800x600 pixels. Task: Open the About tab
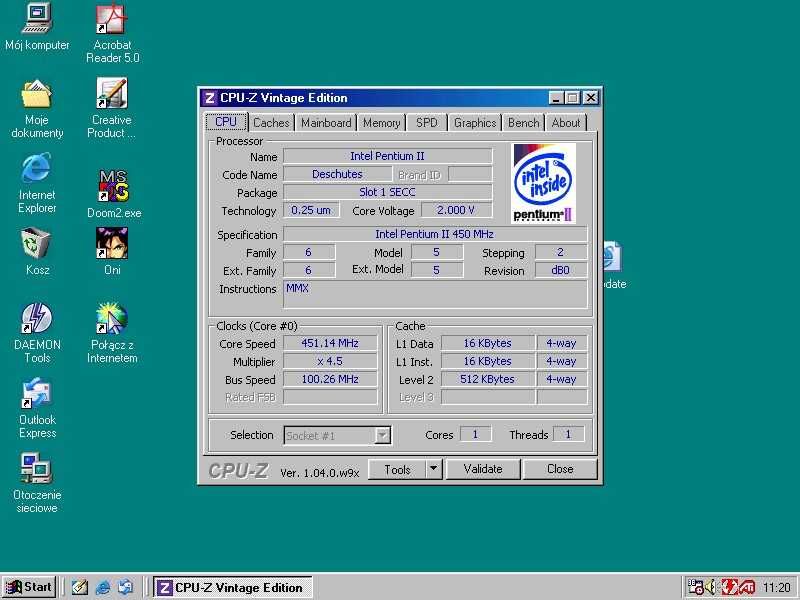[x=566, y=123]
